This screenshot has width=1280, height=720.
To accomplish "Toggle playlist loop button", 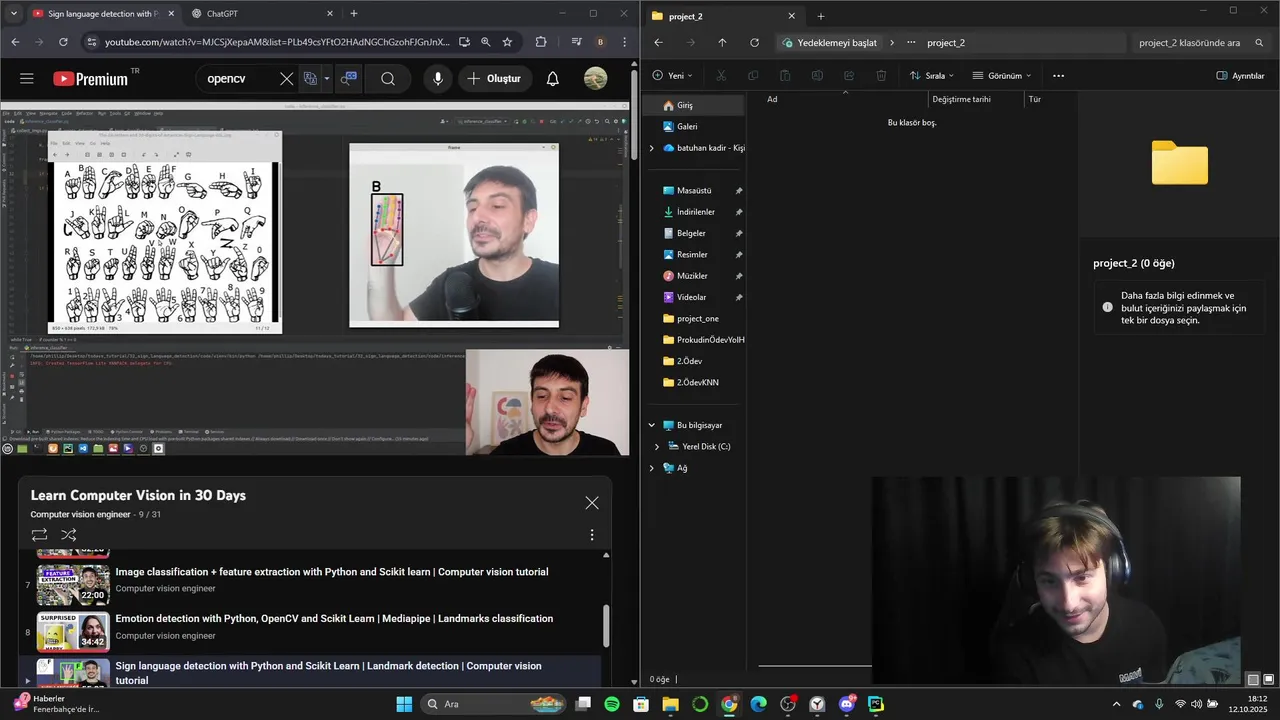I will 39,535.
